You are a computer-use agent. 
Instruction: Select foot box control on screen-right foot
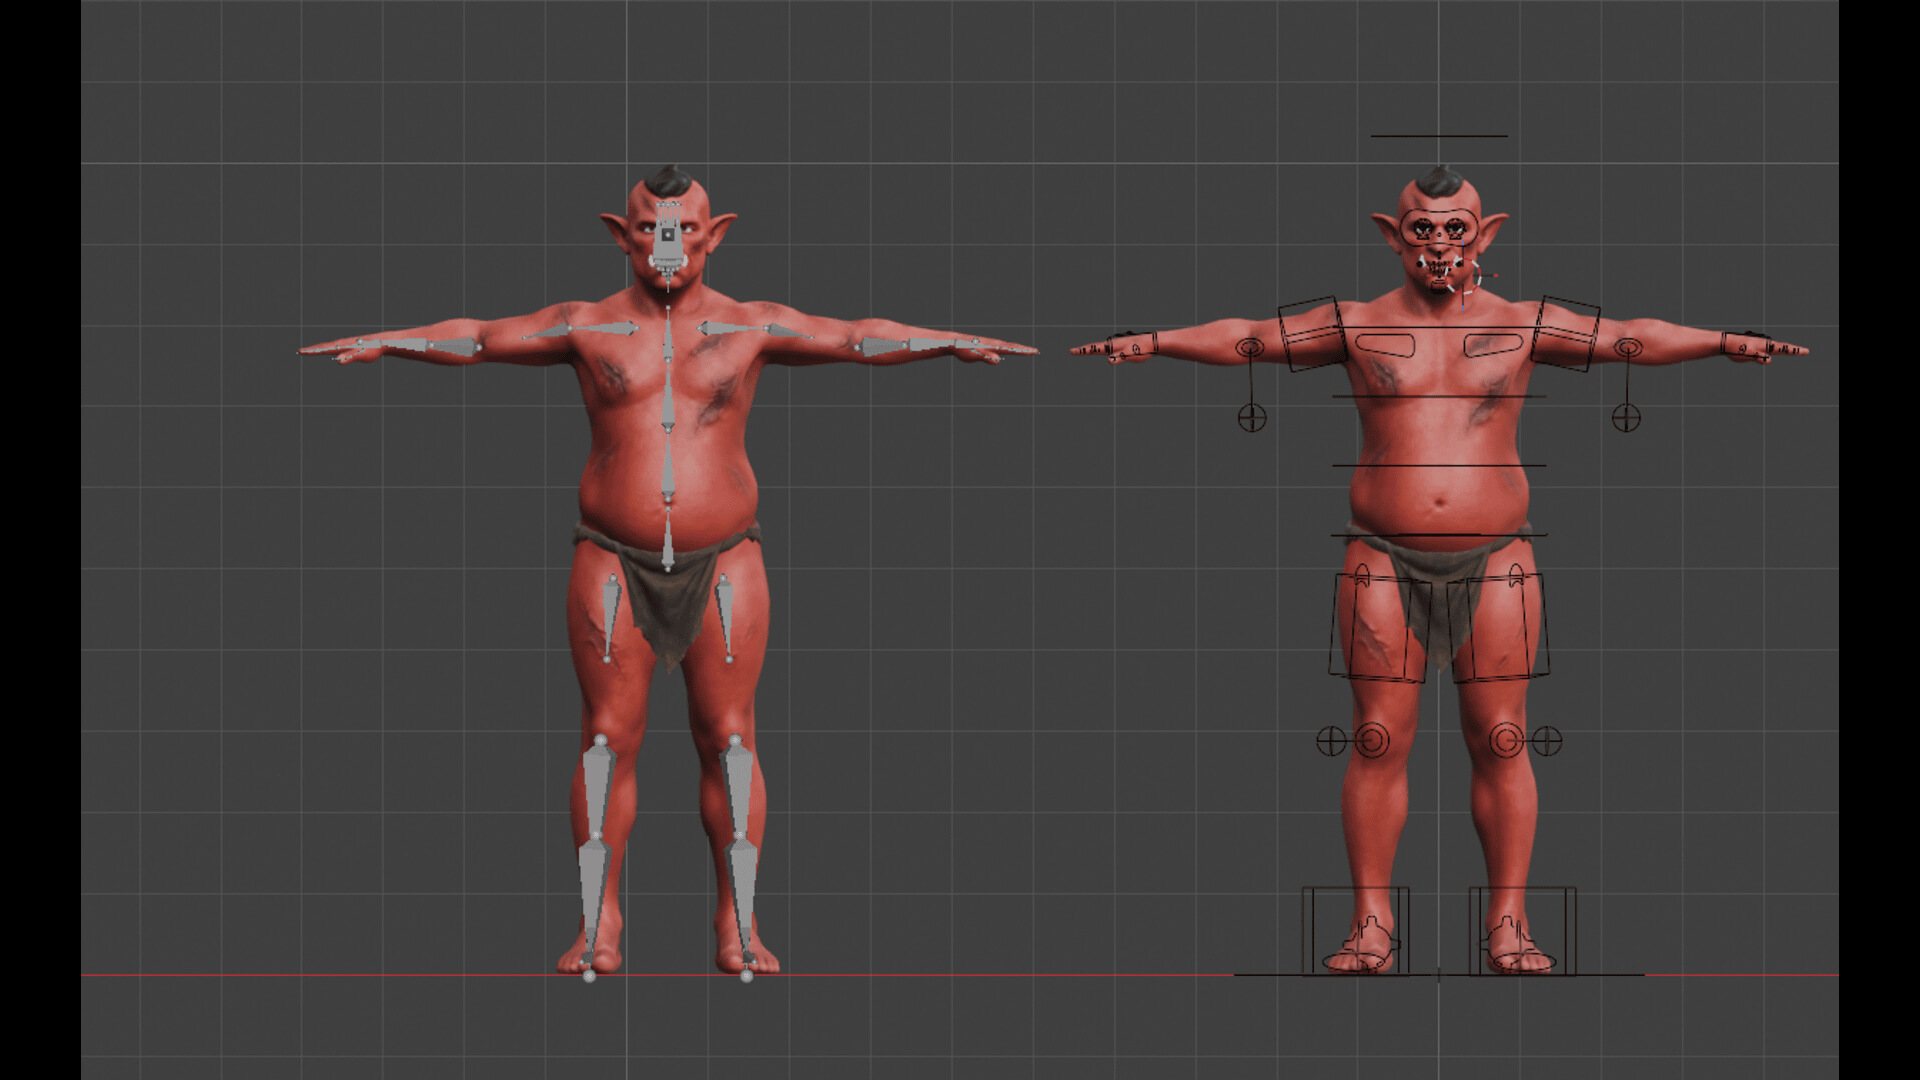[1522, 930]
